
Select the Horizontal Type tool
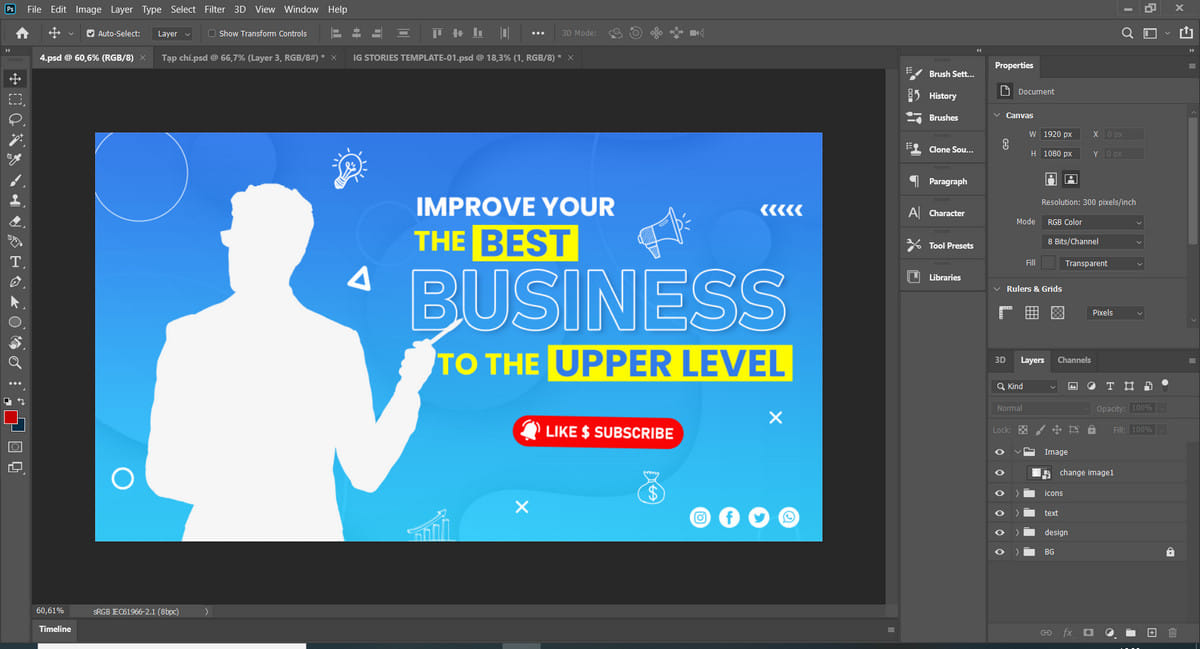15,262
